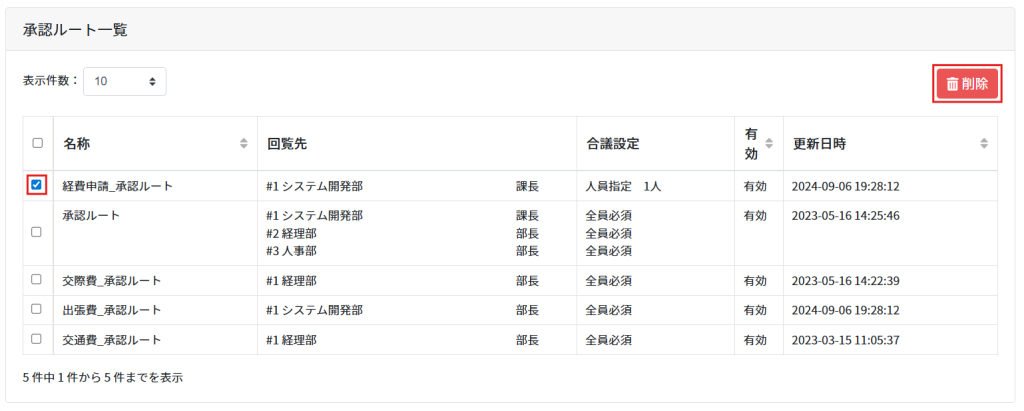The width and height of the screenshot is (1024, 411).
Task: Click the 交際費_承認ルート name cell
Action: pyautogui.click(x=111, y=280)
